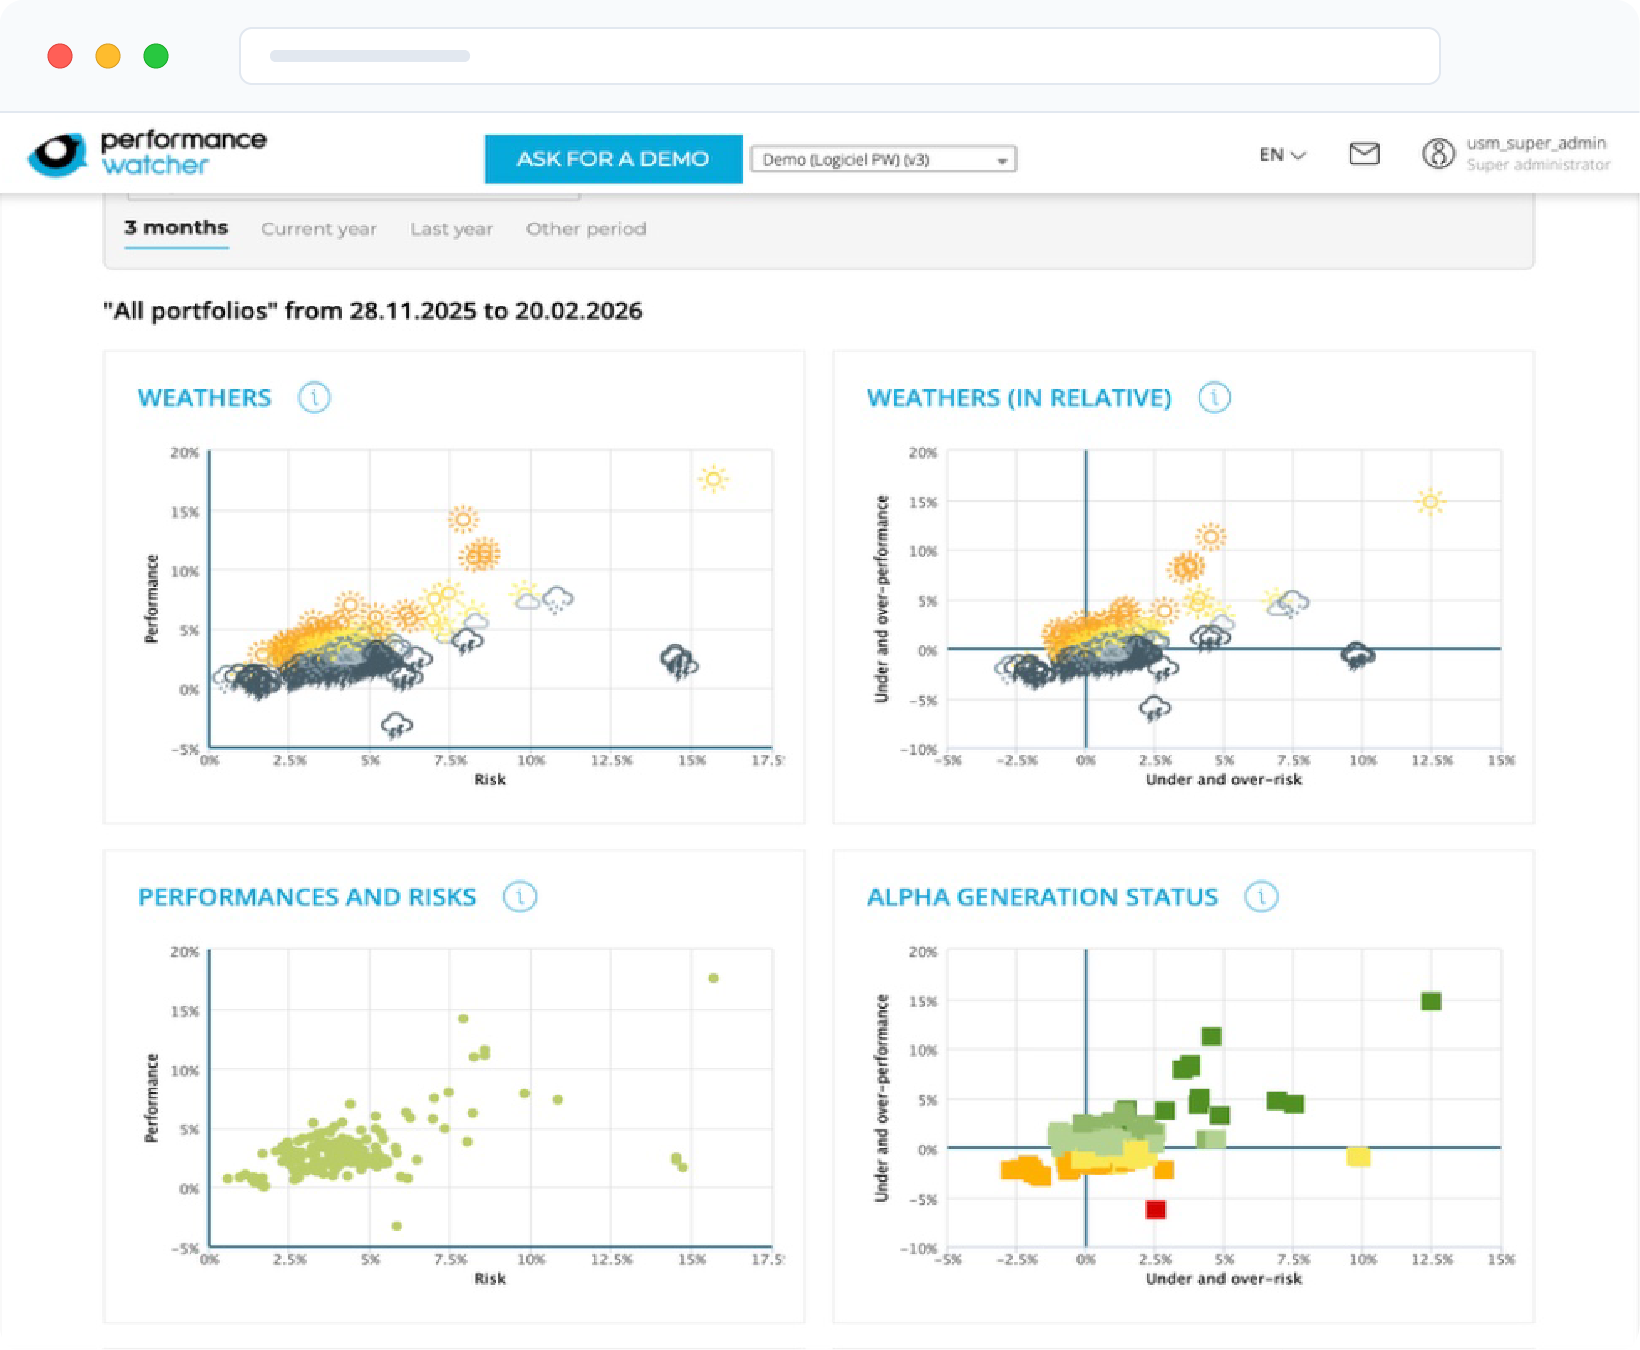Click the top-right green dot in Performances chart
The height and width of the screenshot is (1350, 1640).
[713, 978]
